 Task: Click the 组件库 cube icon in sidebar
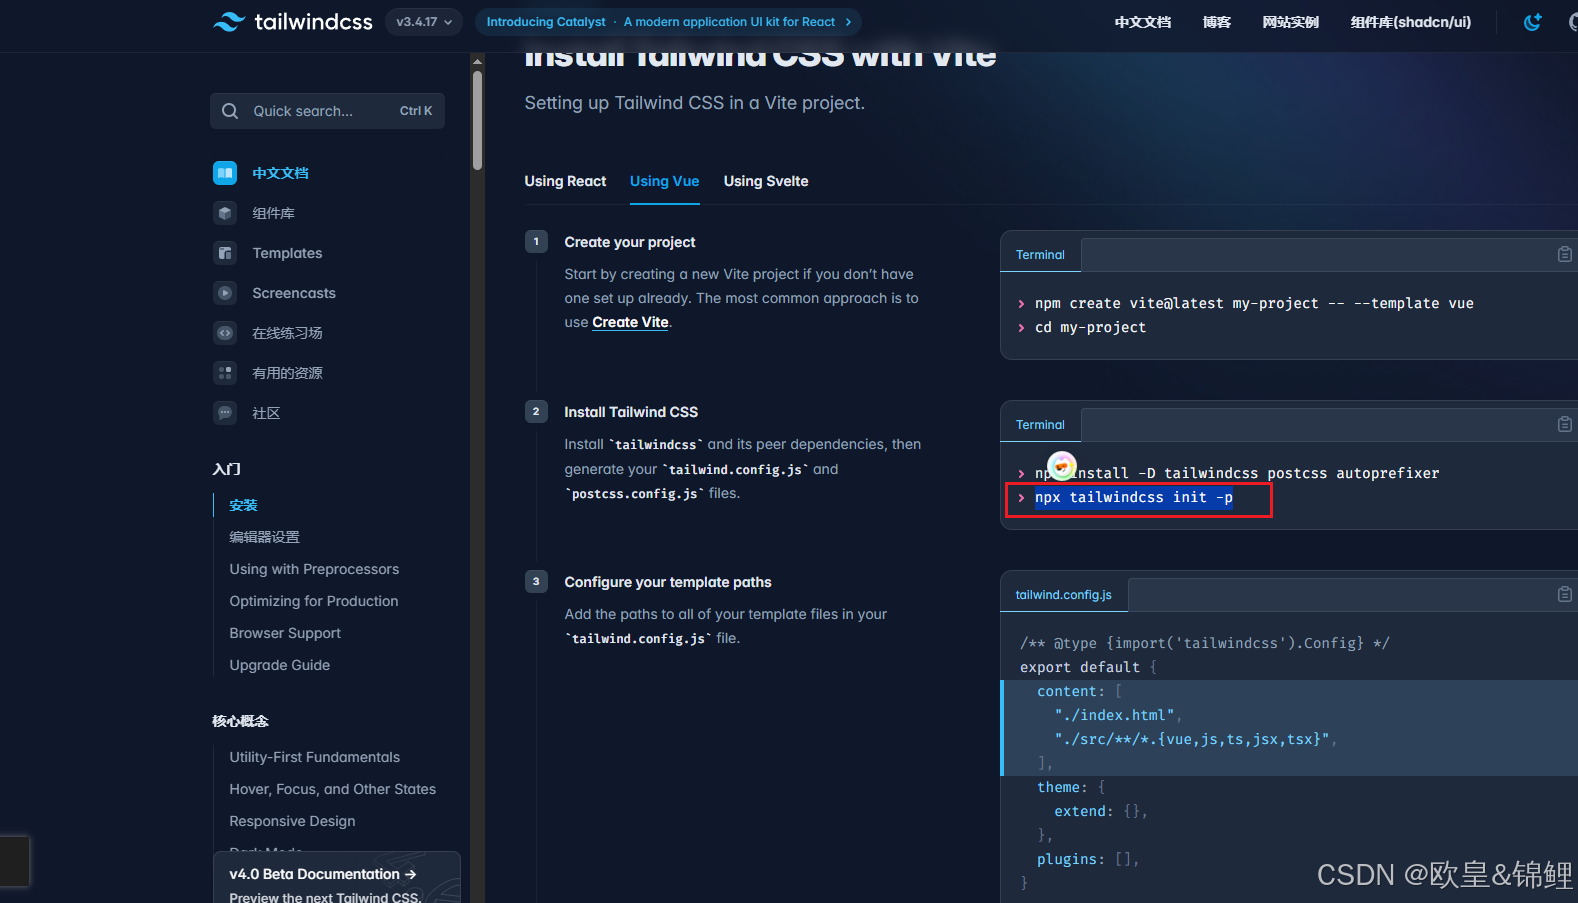225,213
